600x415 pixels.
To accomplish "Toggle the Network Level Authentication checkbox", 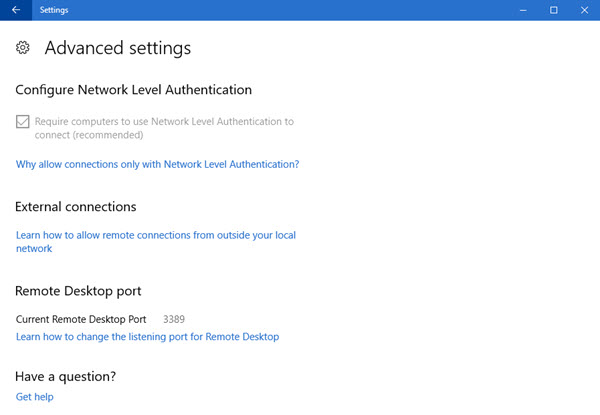I will (23, 122).
